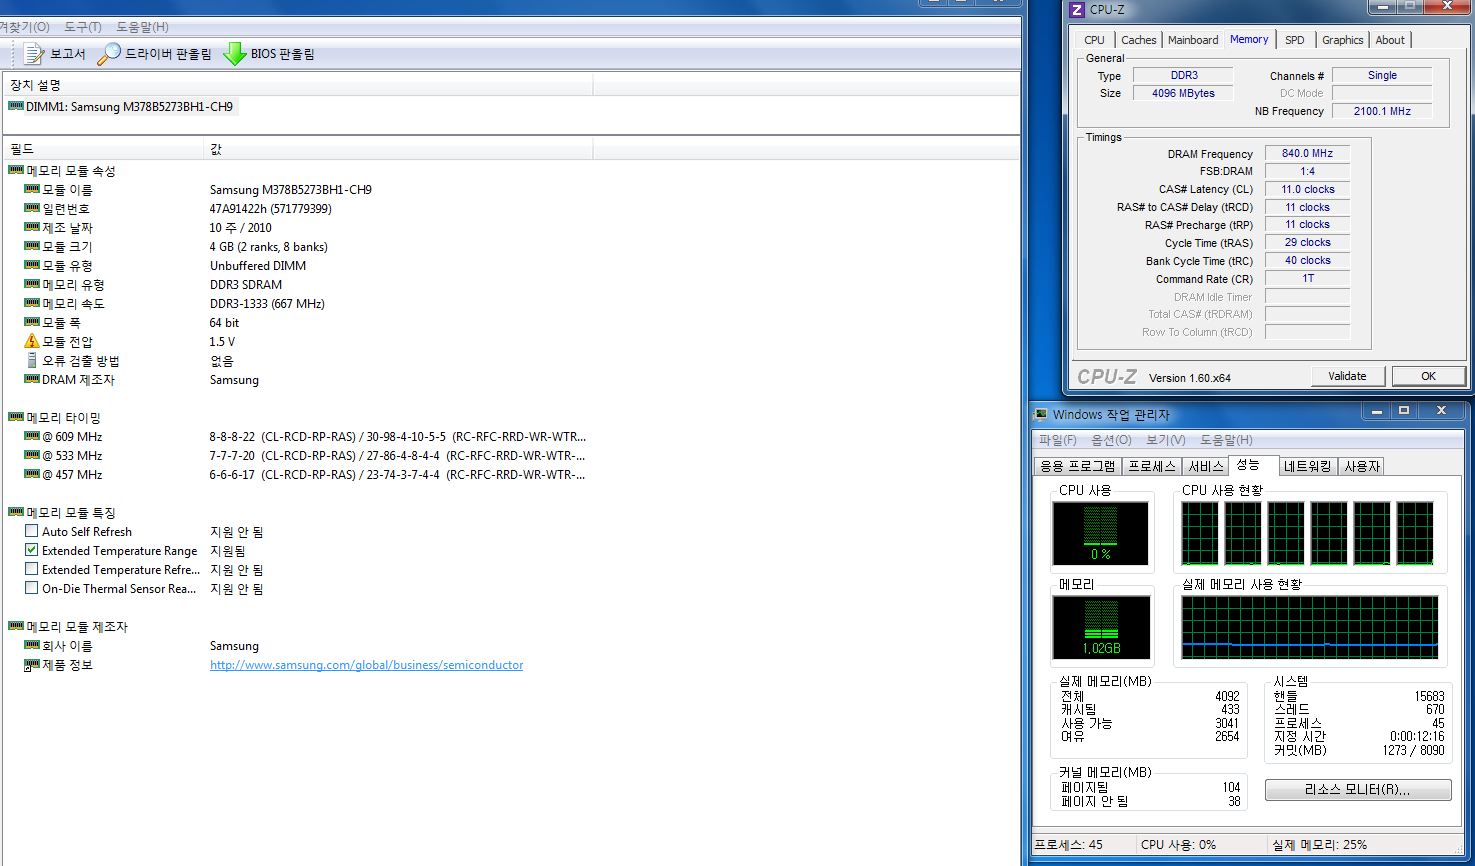
Task: Click the 장치 설명 column header
Action: coord(298,85)
